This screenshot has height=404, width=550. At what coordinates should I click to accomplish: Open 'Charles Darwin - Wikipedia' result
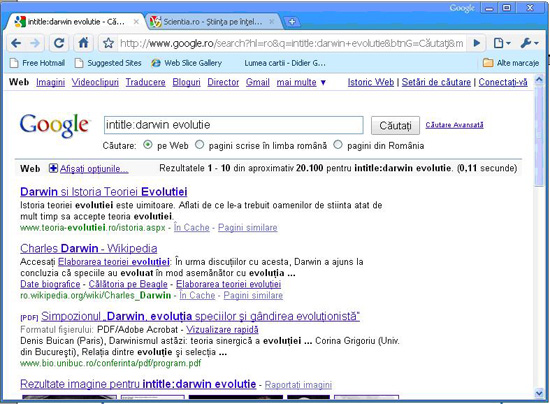tap(89, 248)
